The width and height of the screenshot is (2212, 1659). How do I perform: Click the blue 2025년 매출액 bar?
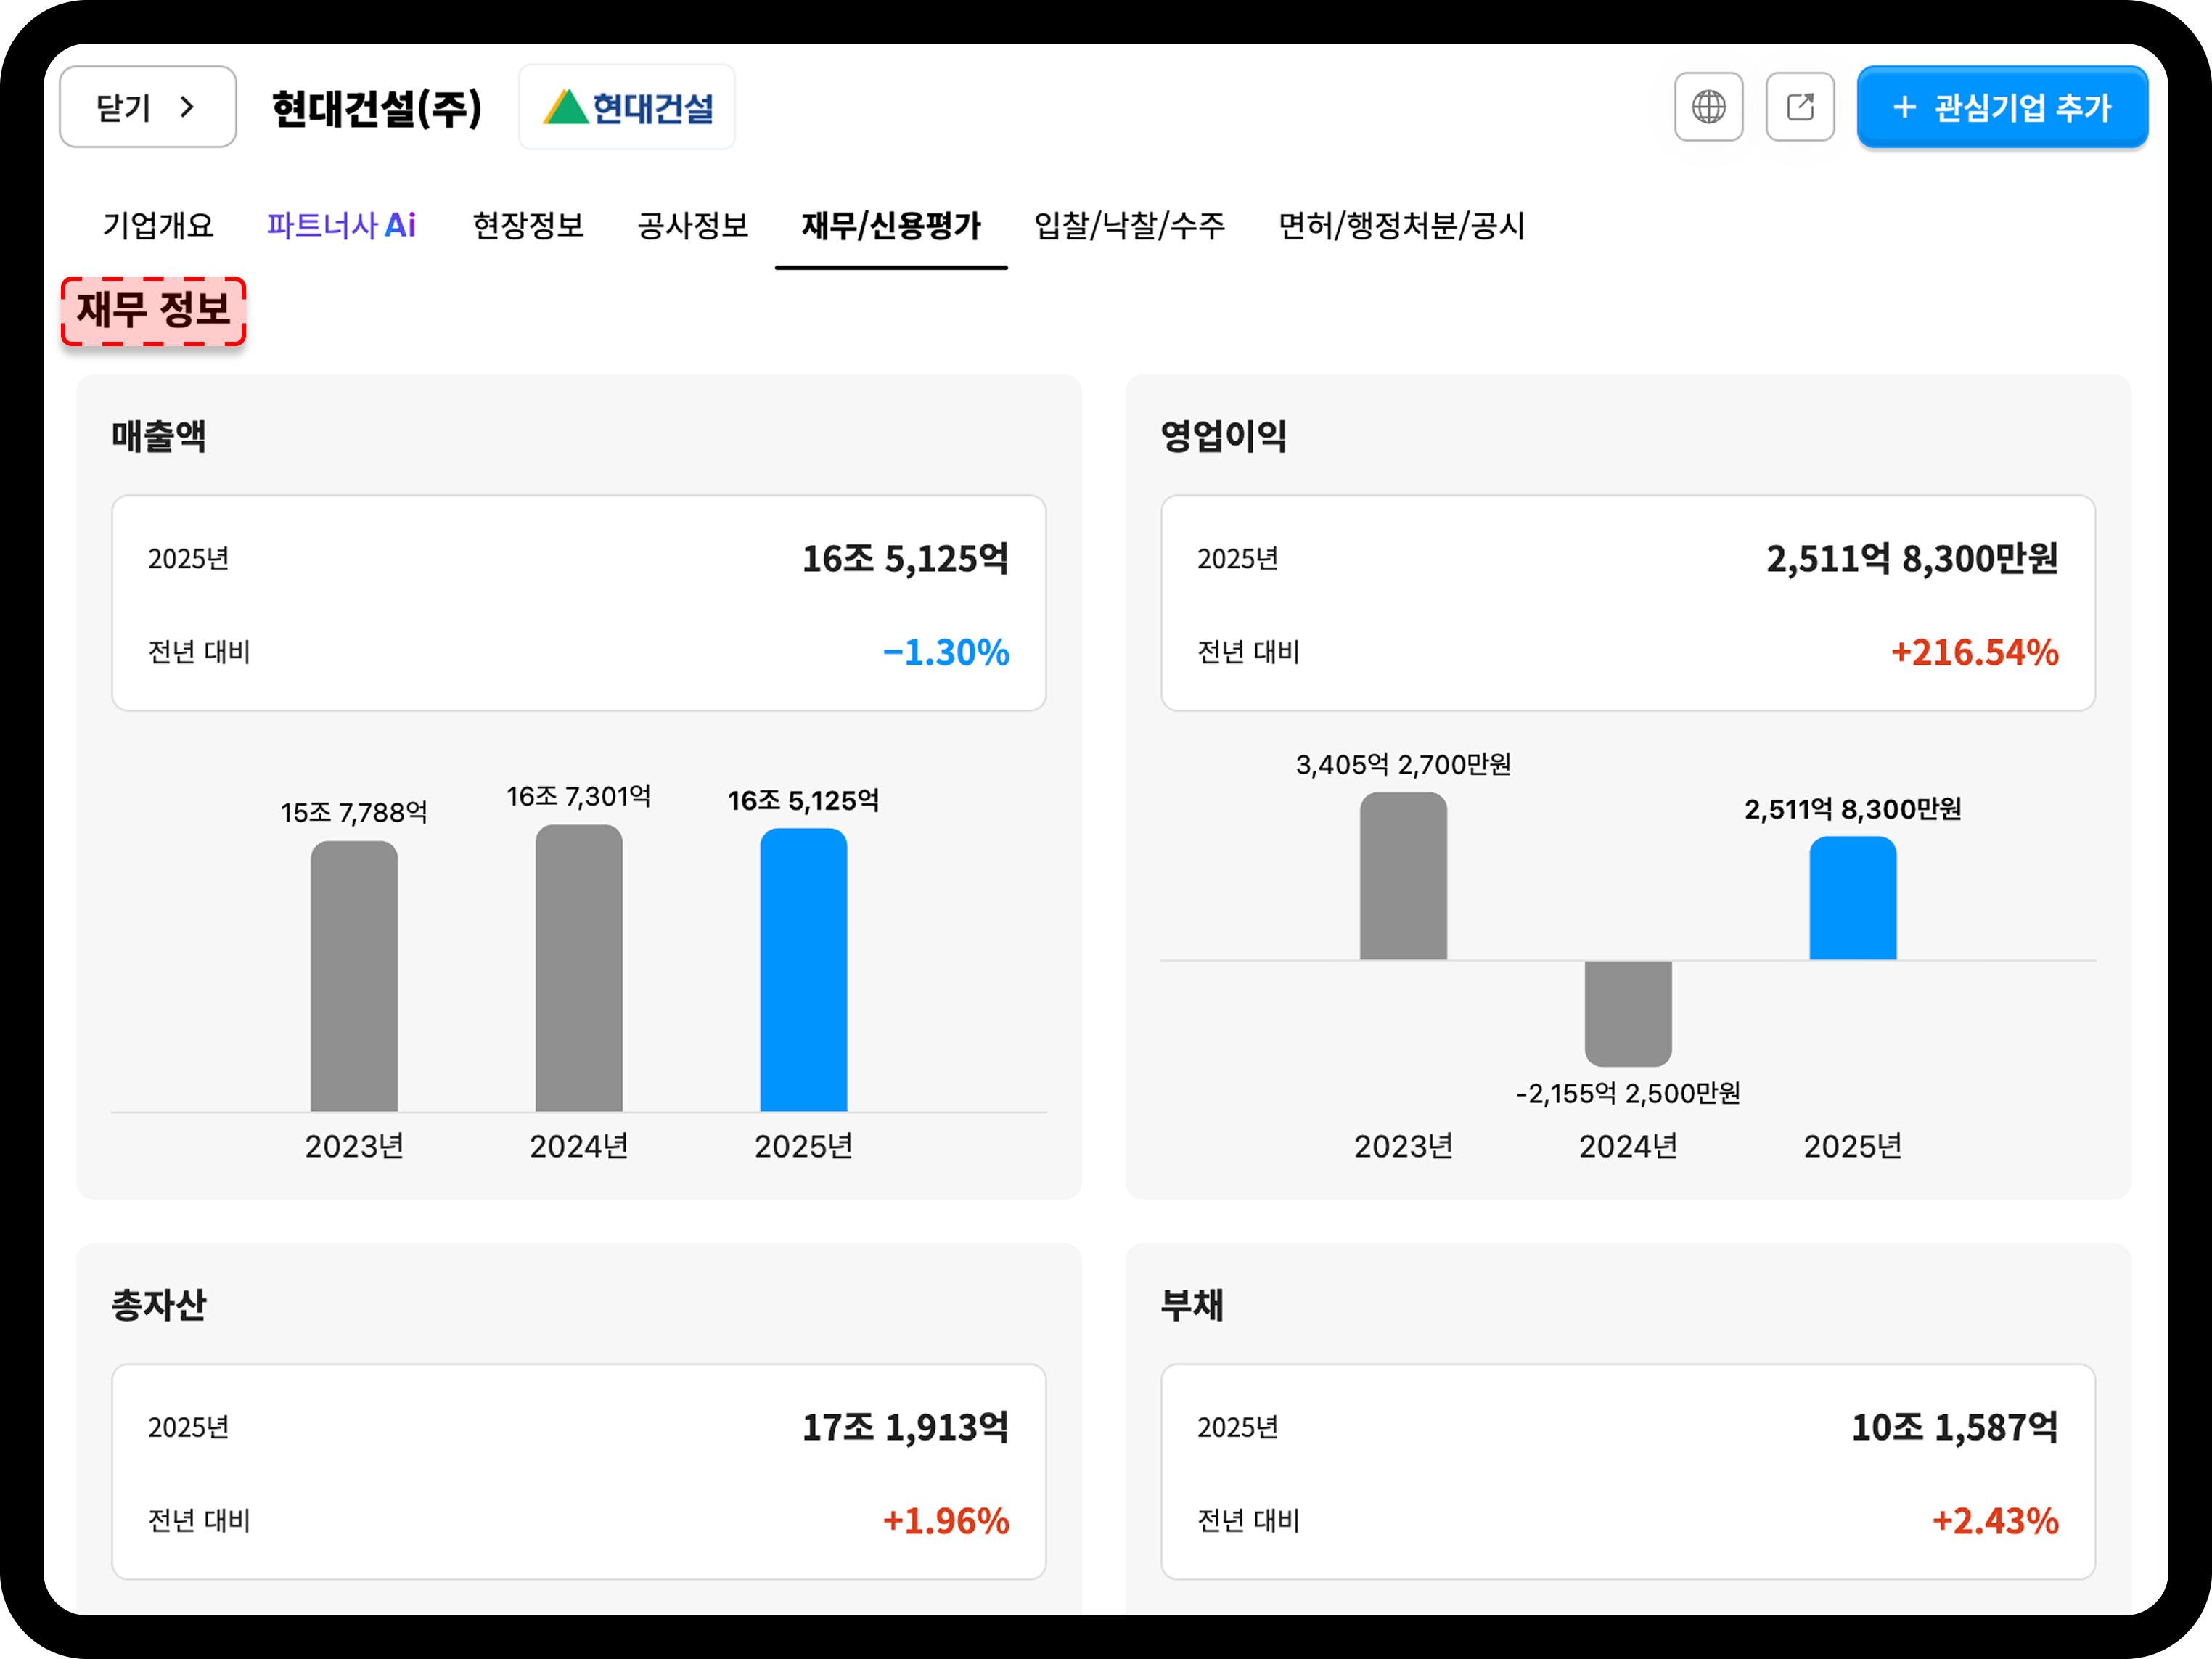pos(803,969)
